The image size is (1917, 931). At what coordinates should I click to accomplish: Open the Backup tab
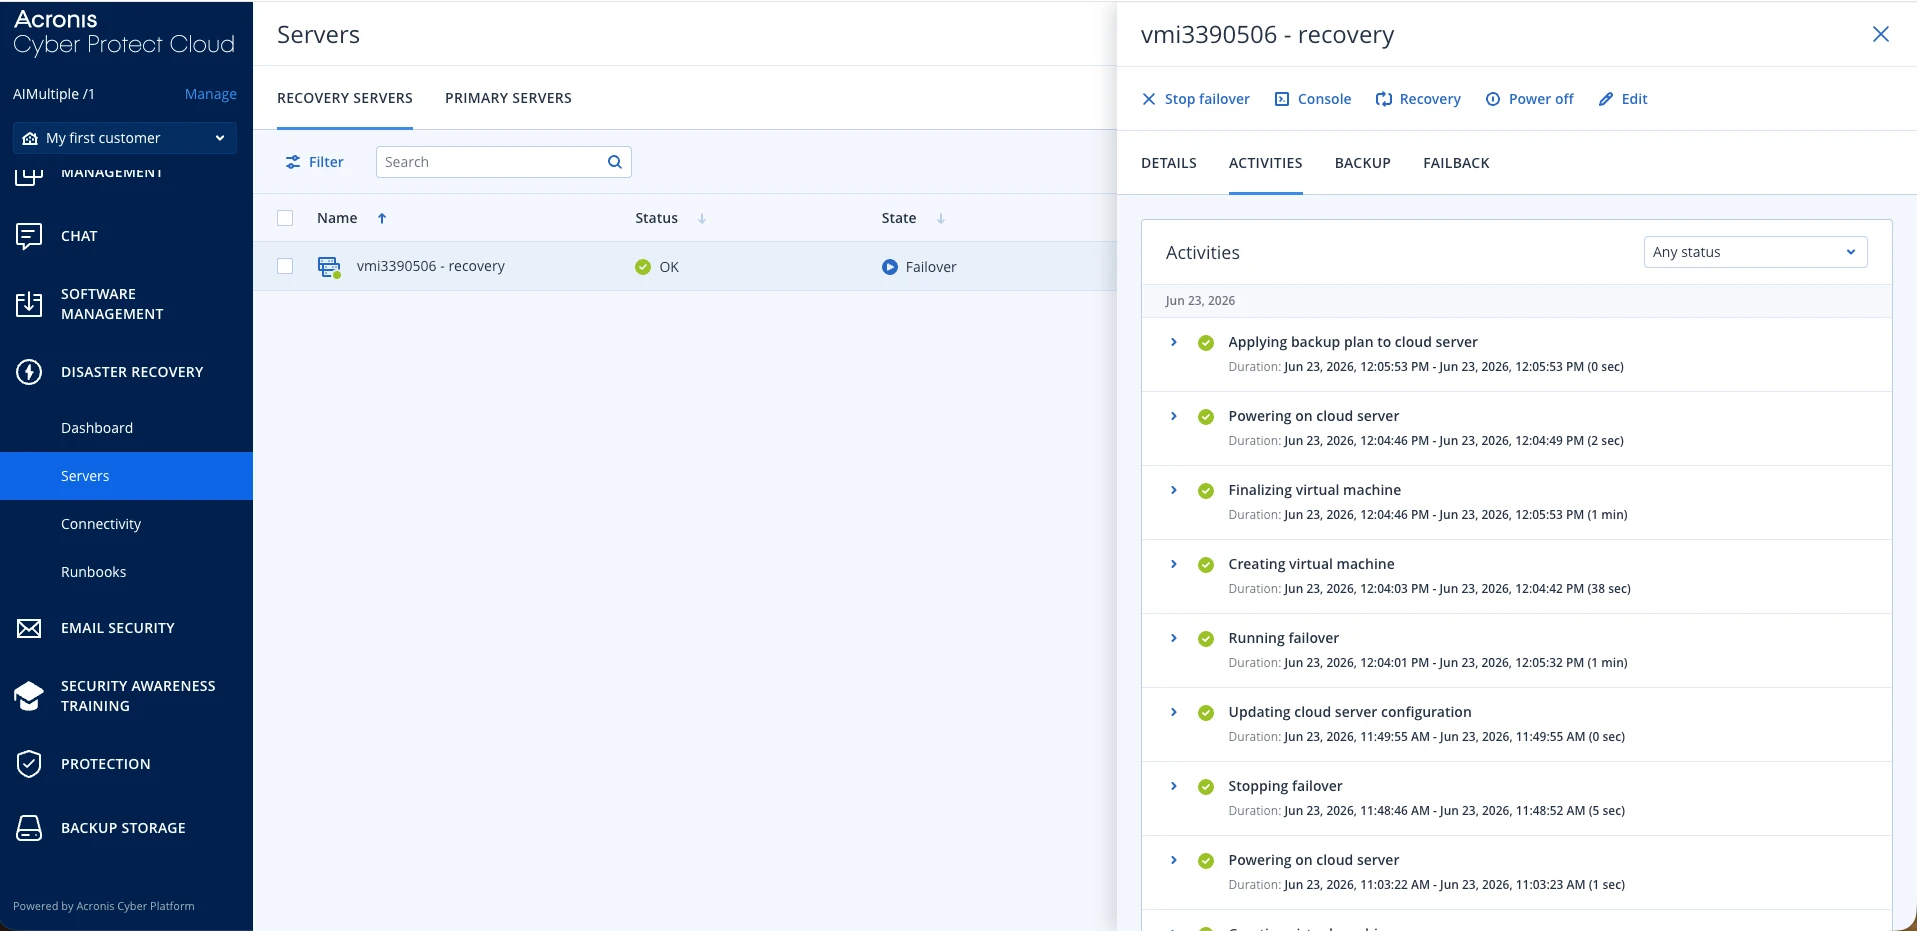pyautogui.click(x=1363, y=163)
